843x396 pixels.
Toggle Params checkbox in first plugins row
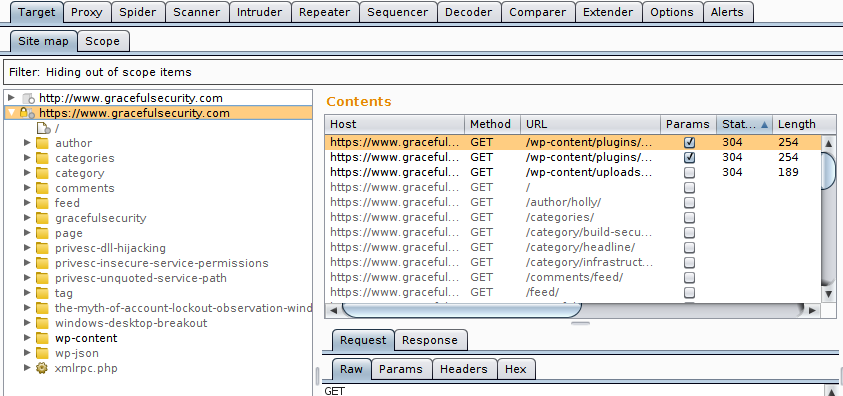[689, 142]
